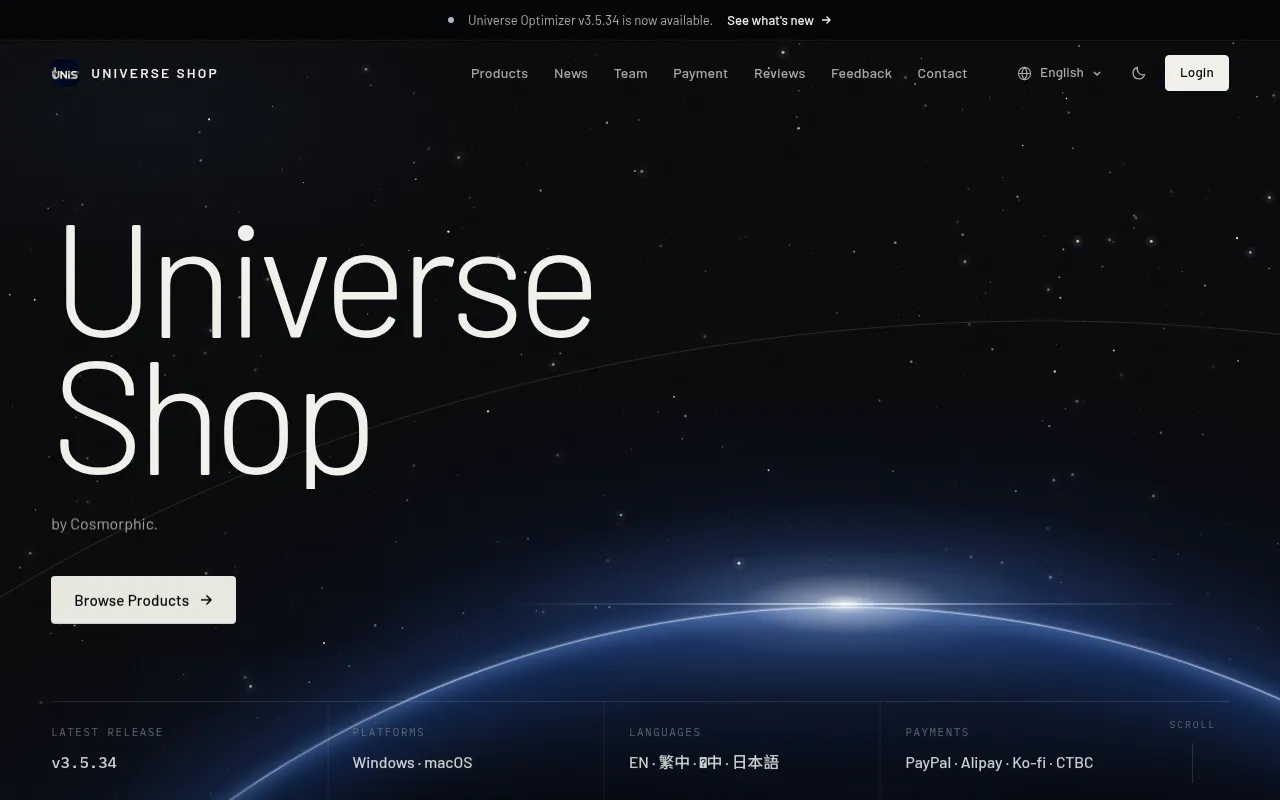1280x800 pixels.
Task: Go to the News page
Action: click(571, 73)
